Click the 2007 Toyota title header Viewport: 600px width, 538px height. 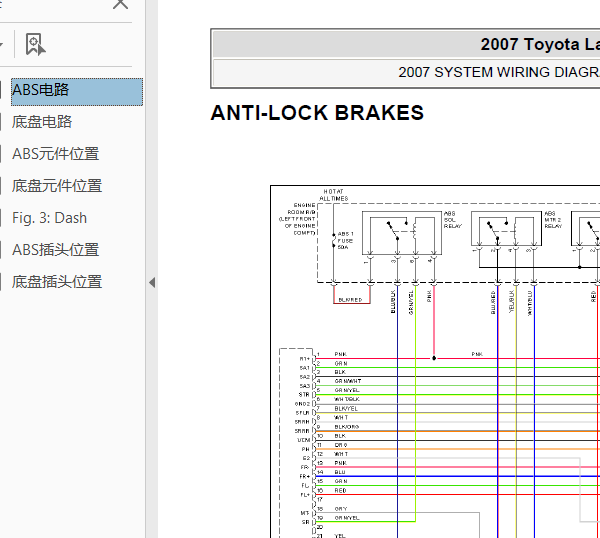point(540,44)
